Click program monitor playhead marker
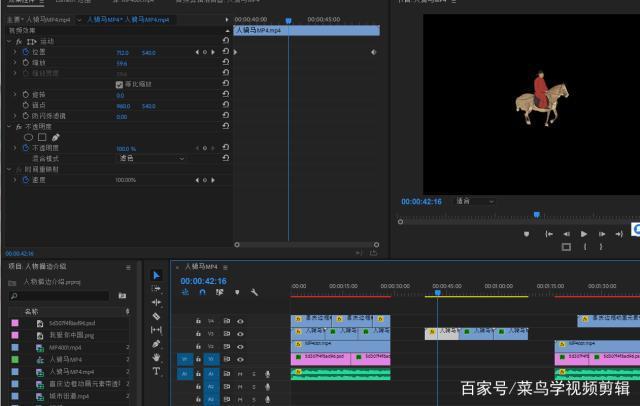Viewport: 640px width, 406px height. click(x=537, y=215)
